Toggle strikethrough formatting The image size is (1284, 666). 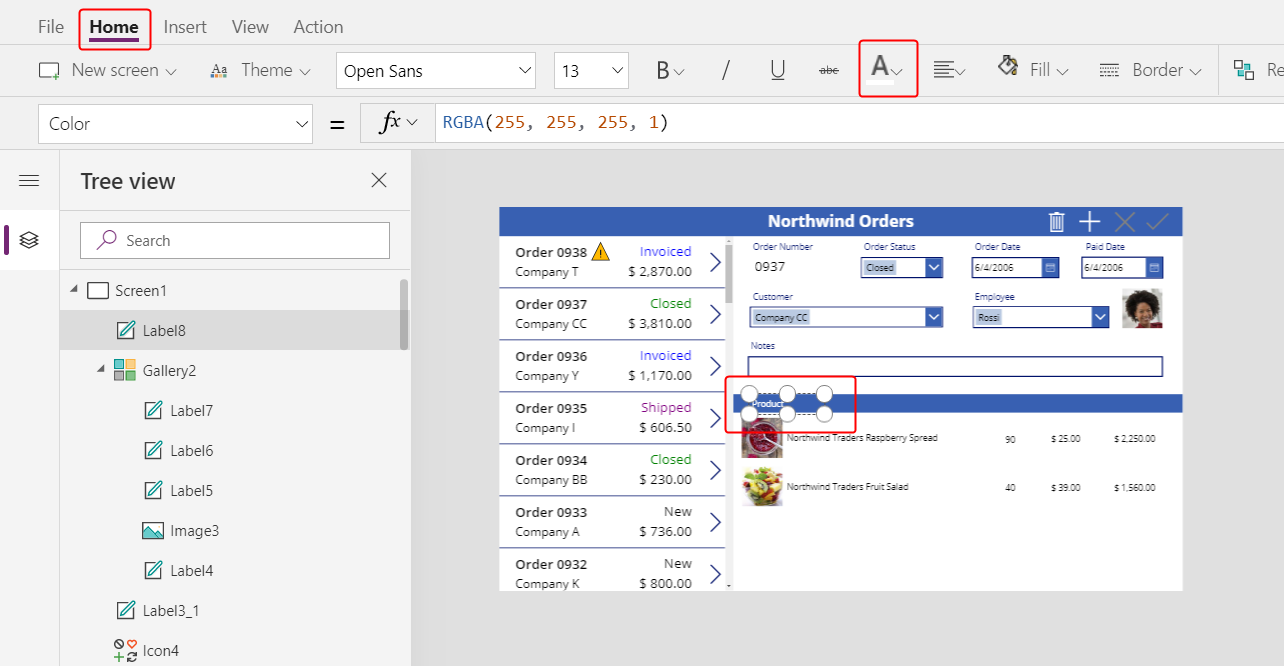(829, 70)
